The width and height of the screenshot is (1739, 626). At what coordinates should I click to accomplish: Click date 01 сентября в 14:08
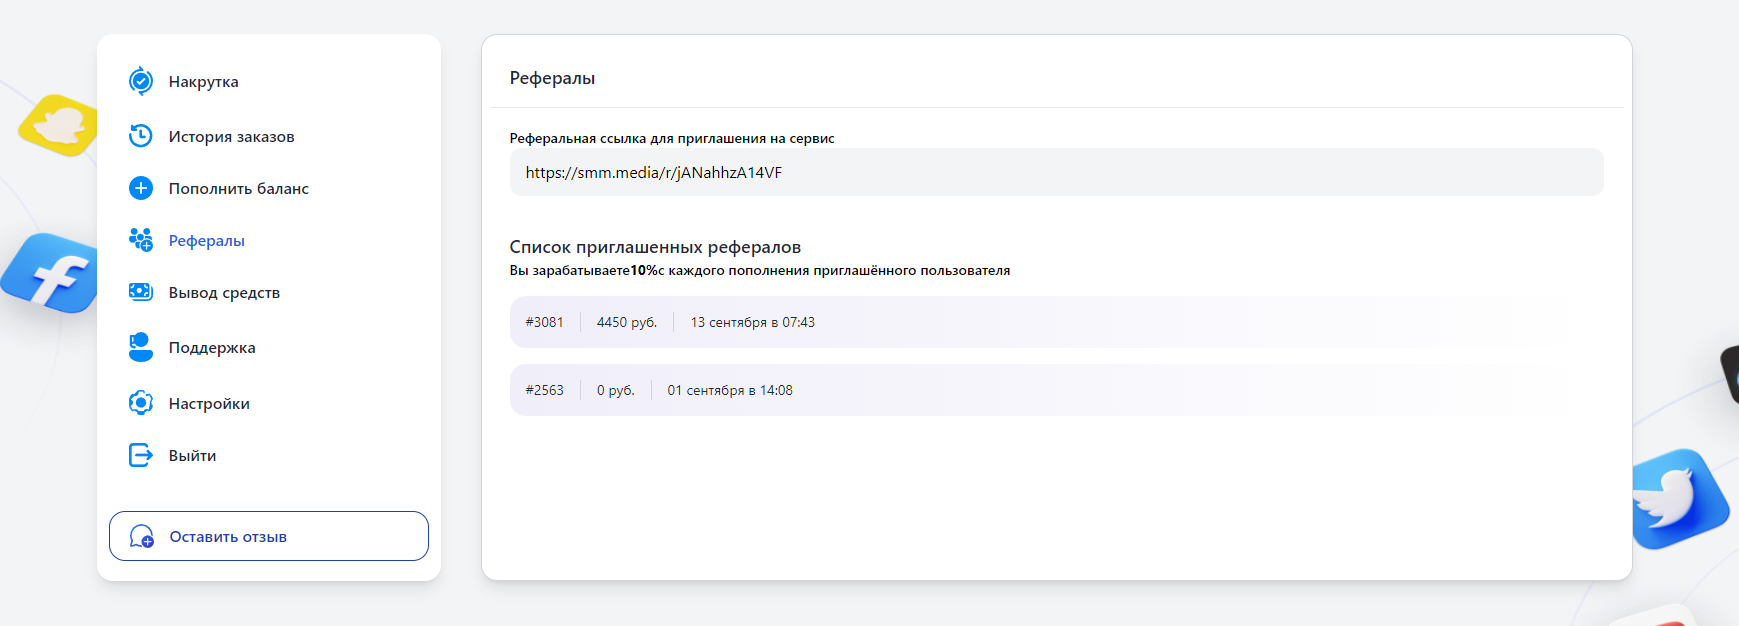[x=730, y=390]
